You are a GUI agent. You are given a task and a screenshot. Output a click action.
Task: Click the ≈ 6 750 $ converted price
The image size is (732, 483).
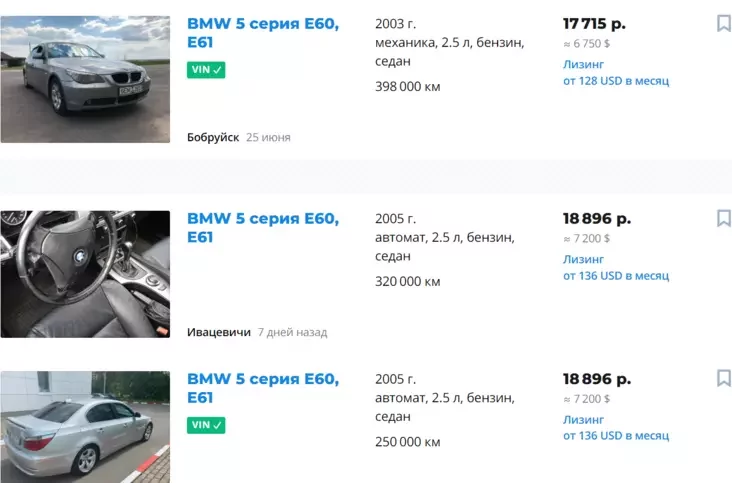(x=586, y=43)
